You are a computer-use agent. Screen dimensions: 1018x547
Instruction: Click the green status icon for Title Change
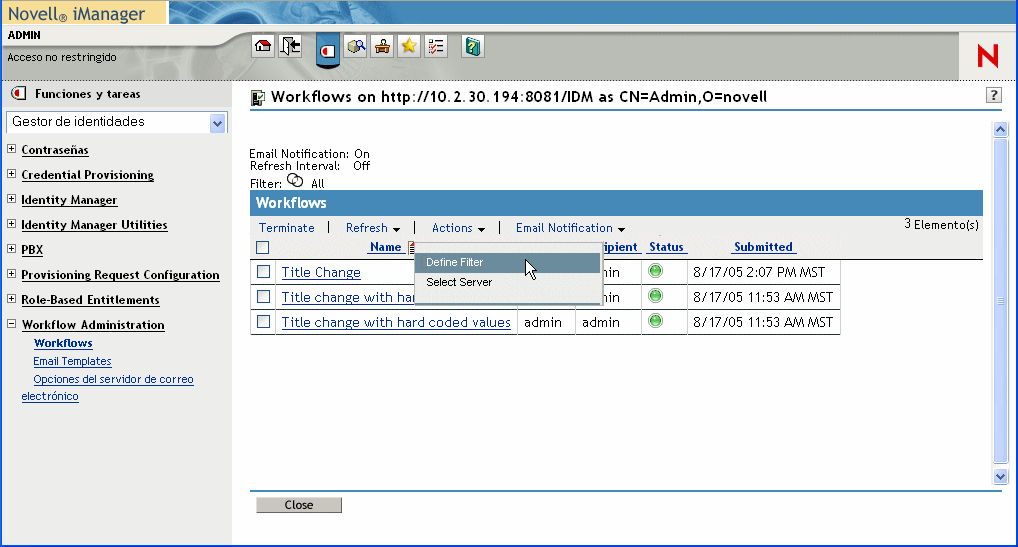656,271
